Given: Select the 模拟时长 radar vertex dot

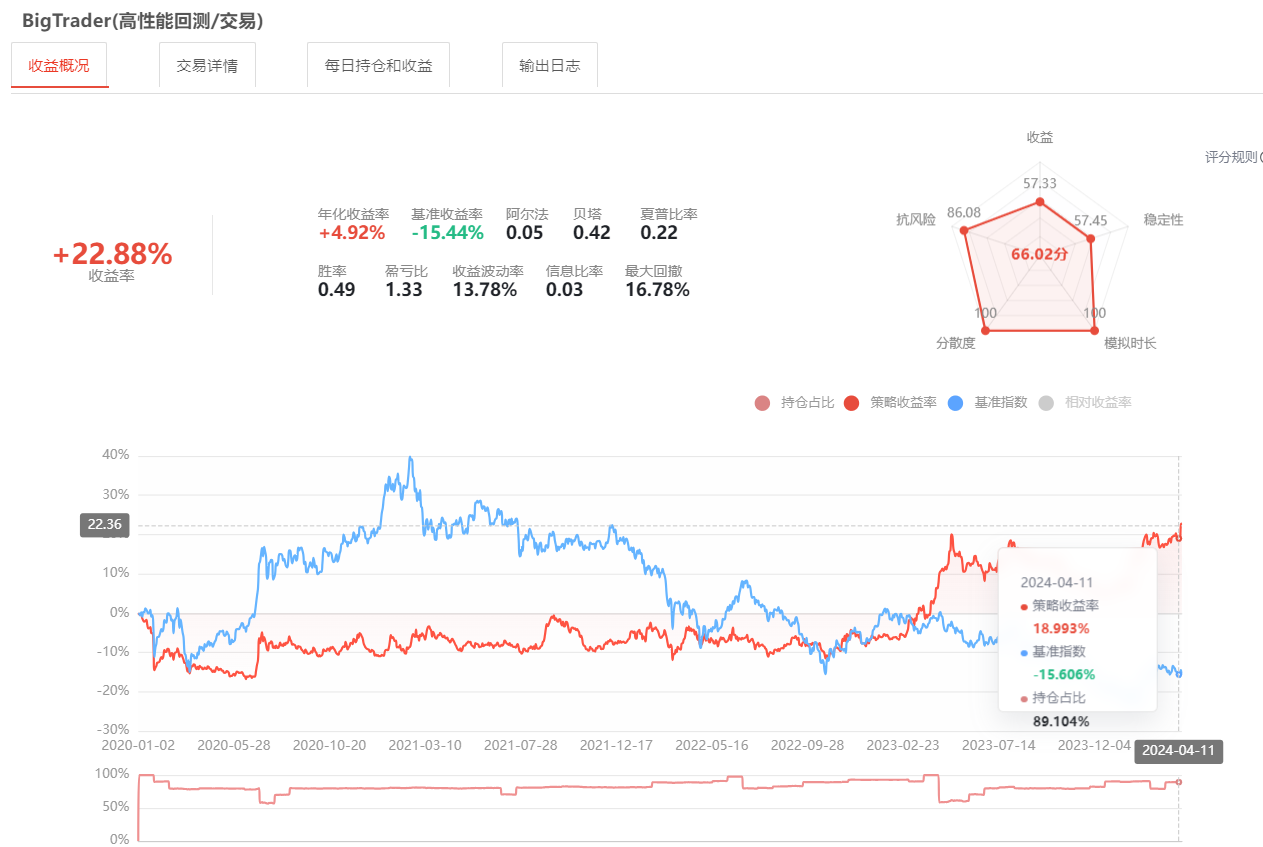Looking at the screenshot, I should (1095, 330).
